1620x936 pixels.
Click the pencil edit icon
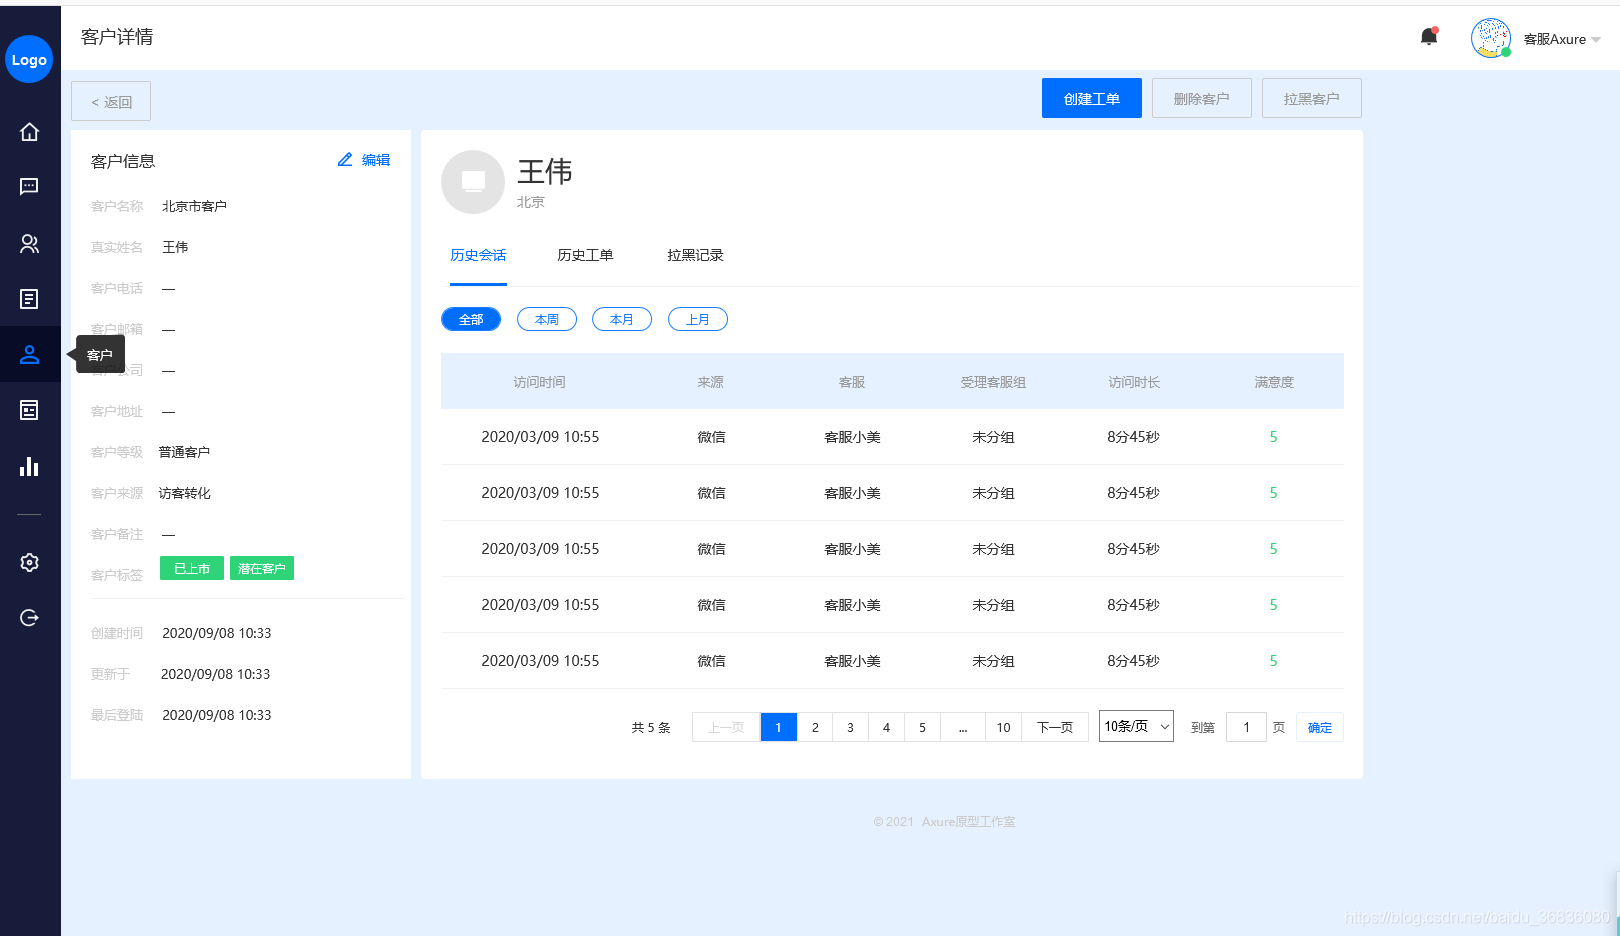click(x=345, y=160)
